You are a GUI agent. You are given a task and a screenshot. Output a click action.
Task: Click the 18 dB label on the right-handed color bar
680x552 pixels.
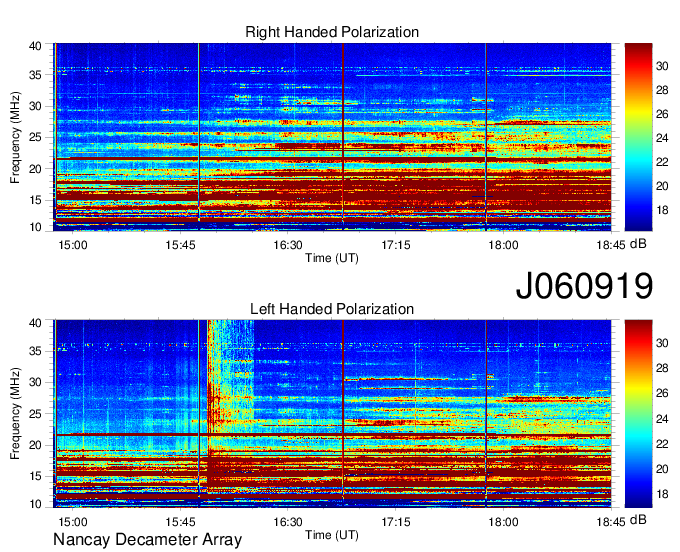[662, 210]
